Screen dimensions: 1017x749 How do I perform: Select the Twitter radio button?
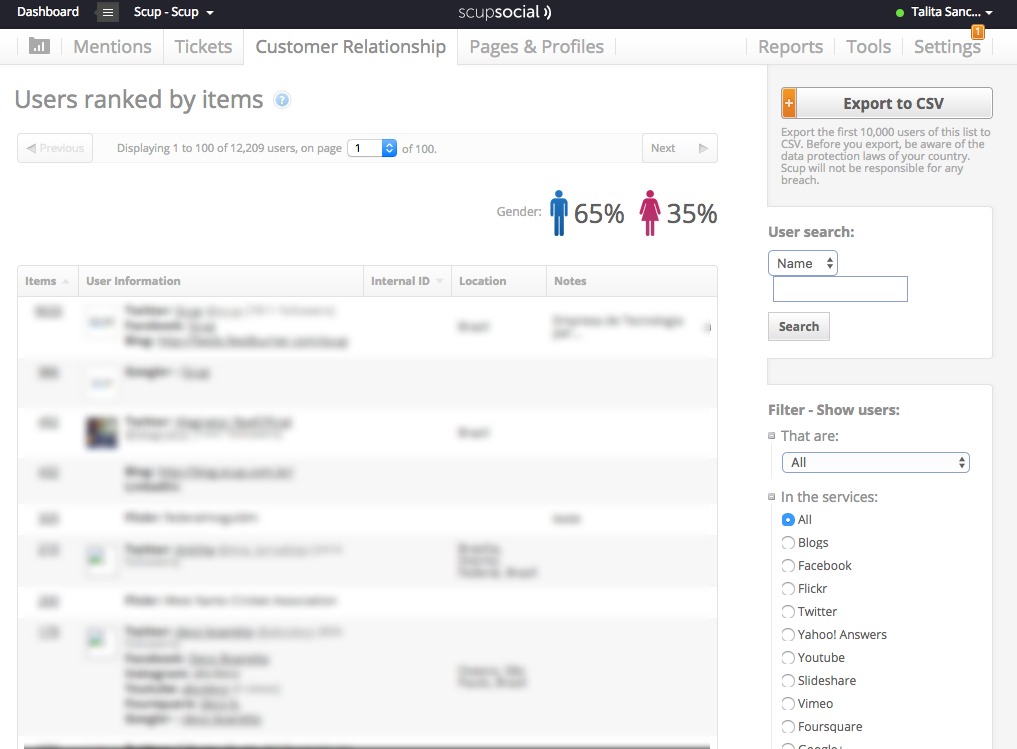[788, 612]
